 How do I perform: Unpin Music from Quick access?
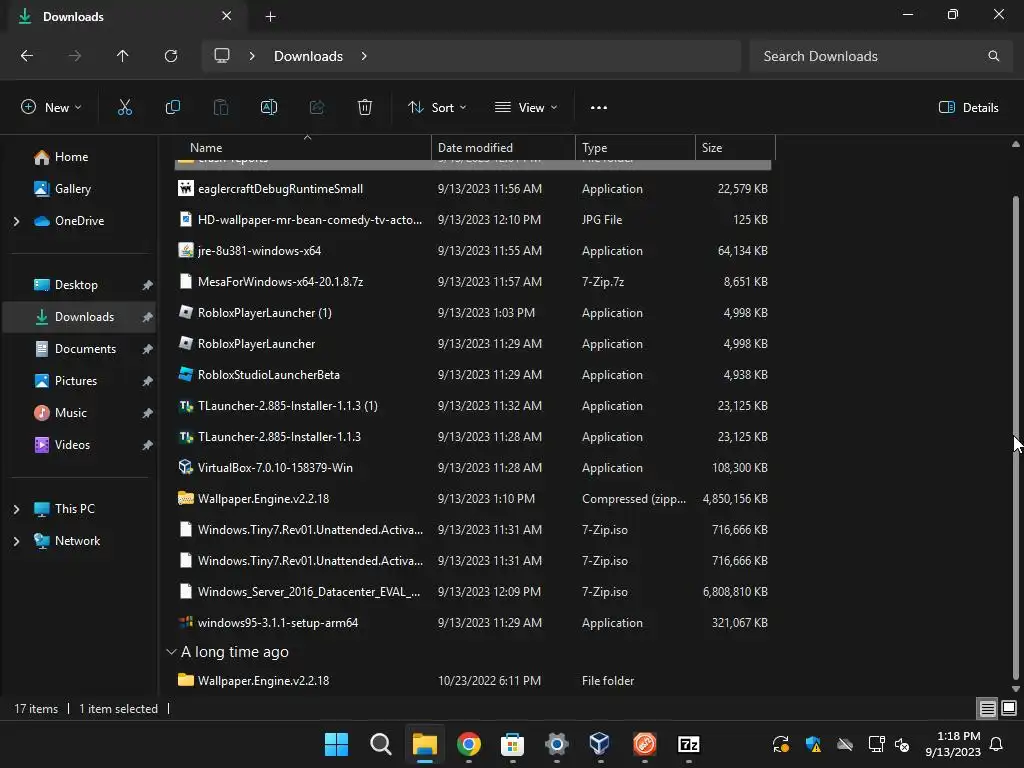click(148, 413)
